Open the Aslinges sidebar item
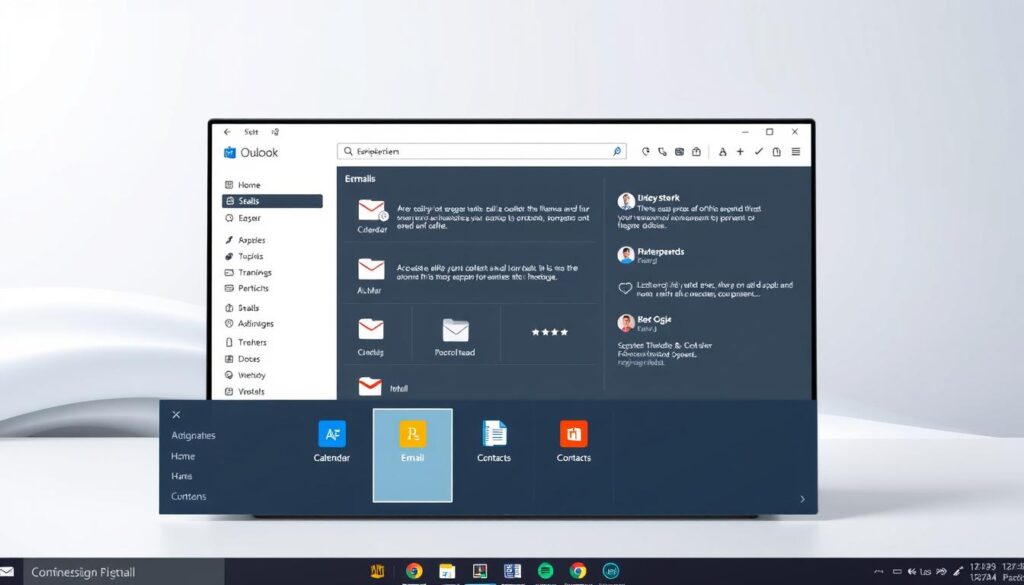This screenshot has height=585, width=1024. (249, 324)
